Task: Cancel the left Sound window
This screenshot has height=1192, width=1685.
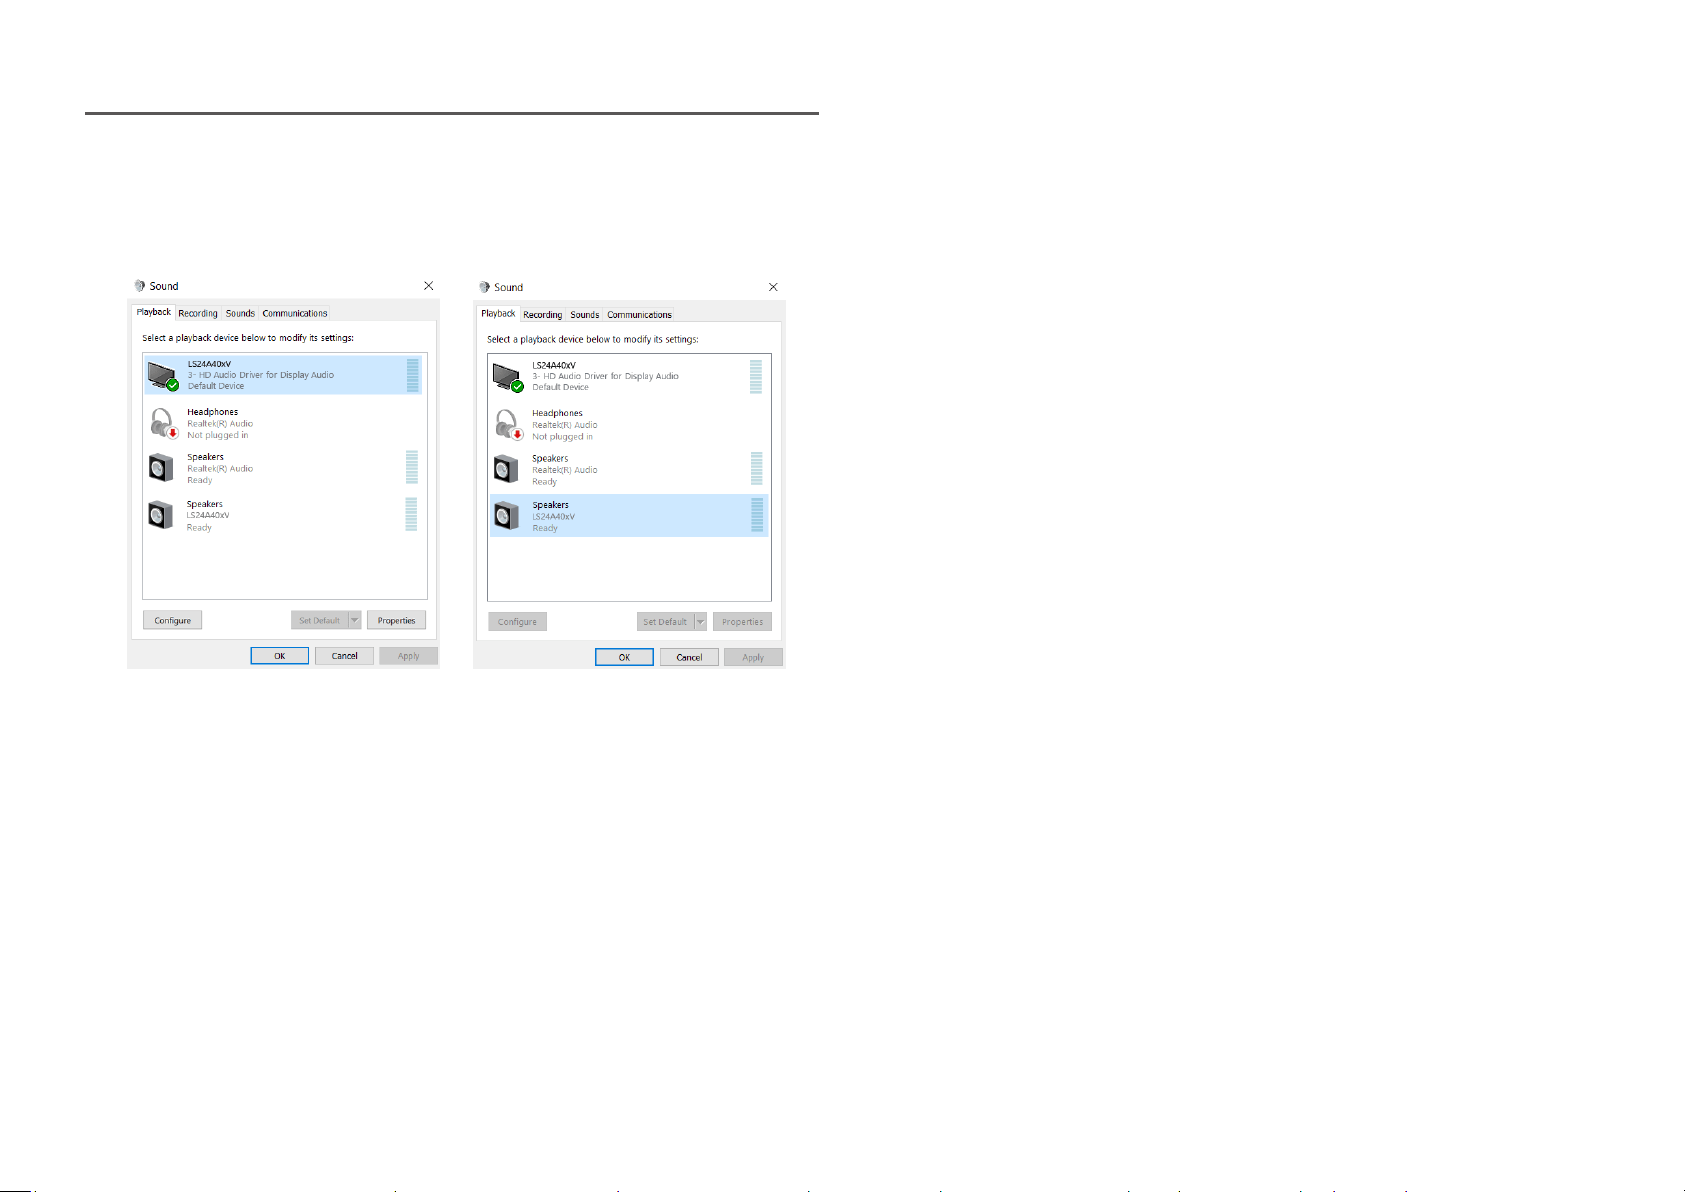Action: click(x=345, y=656)
